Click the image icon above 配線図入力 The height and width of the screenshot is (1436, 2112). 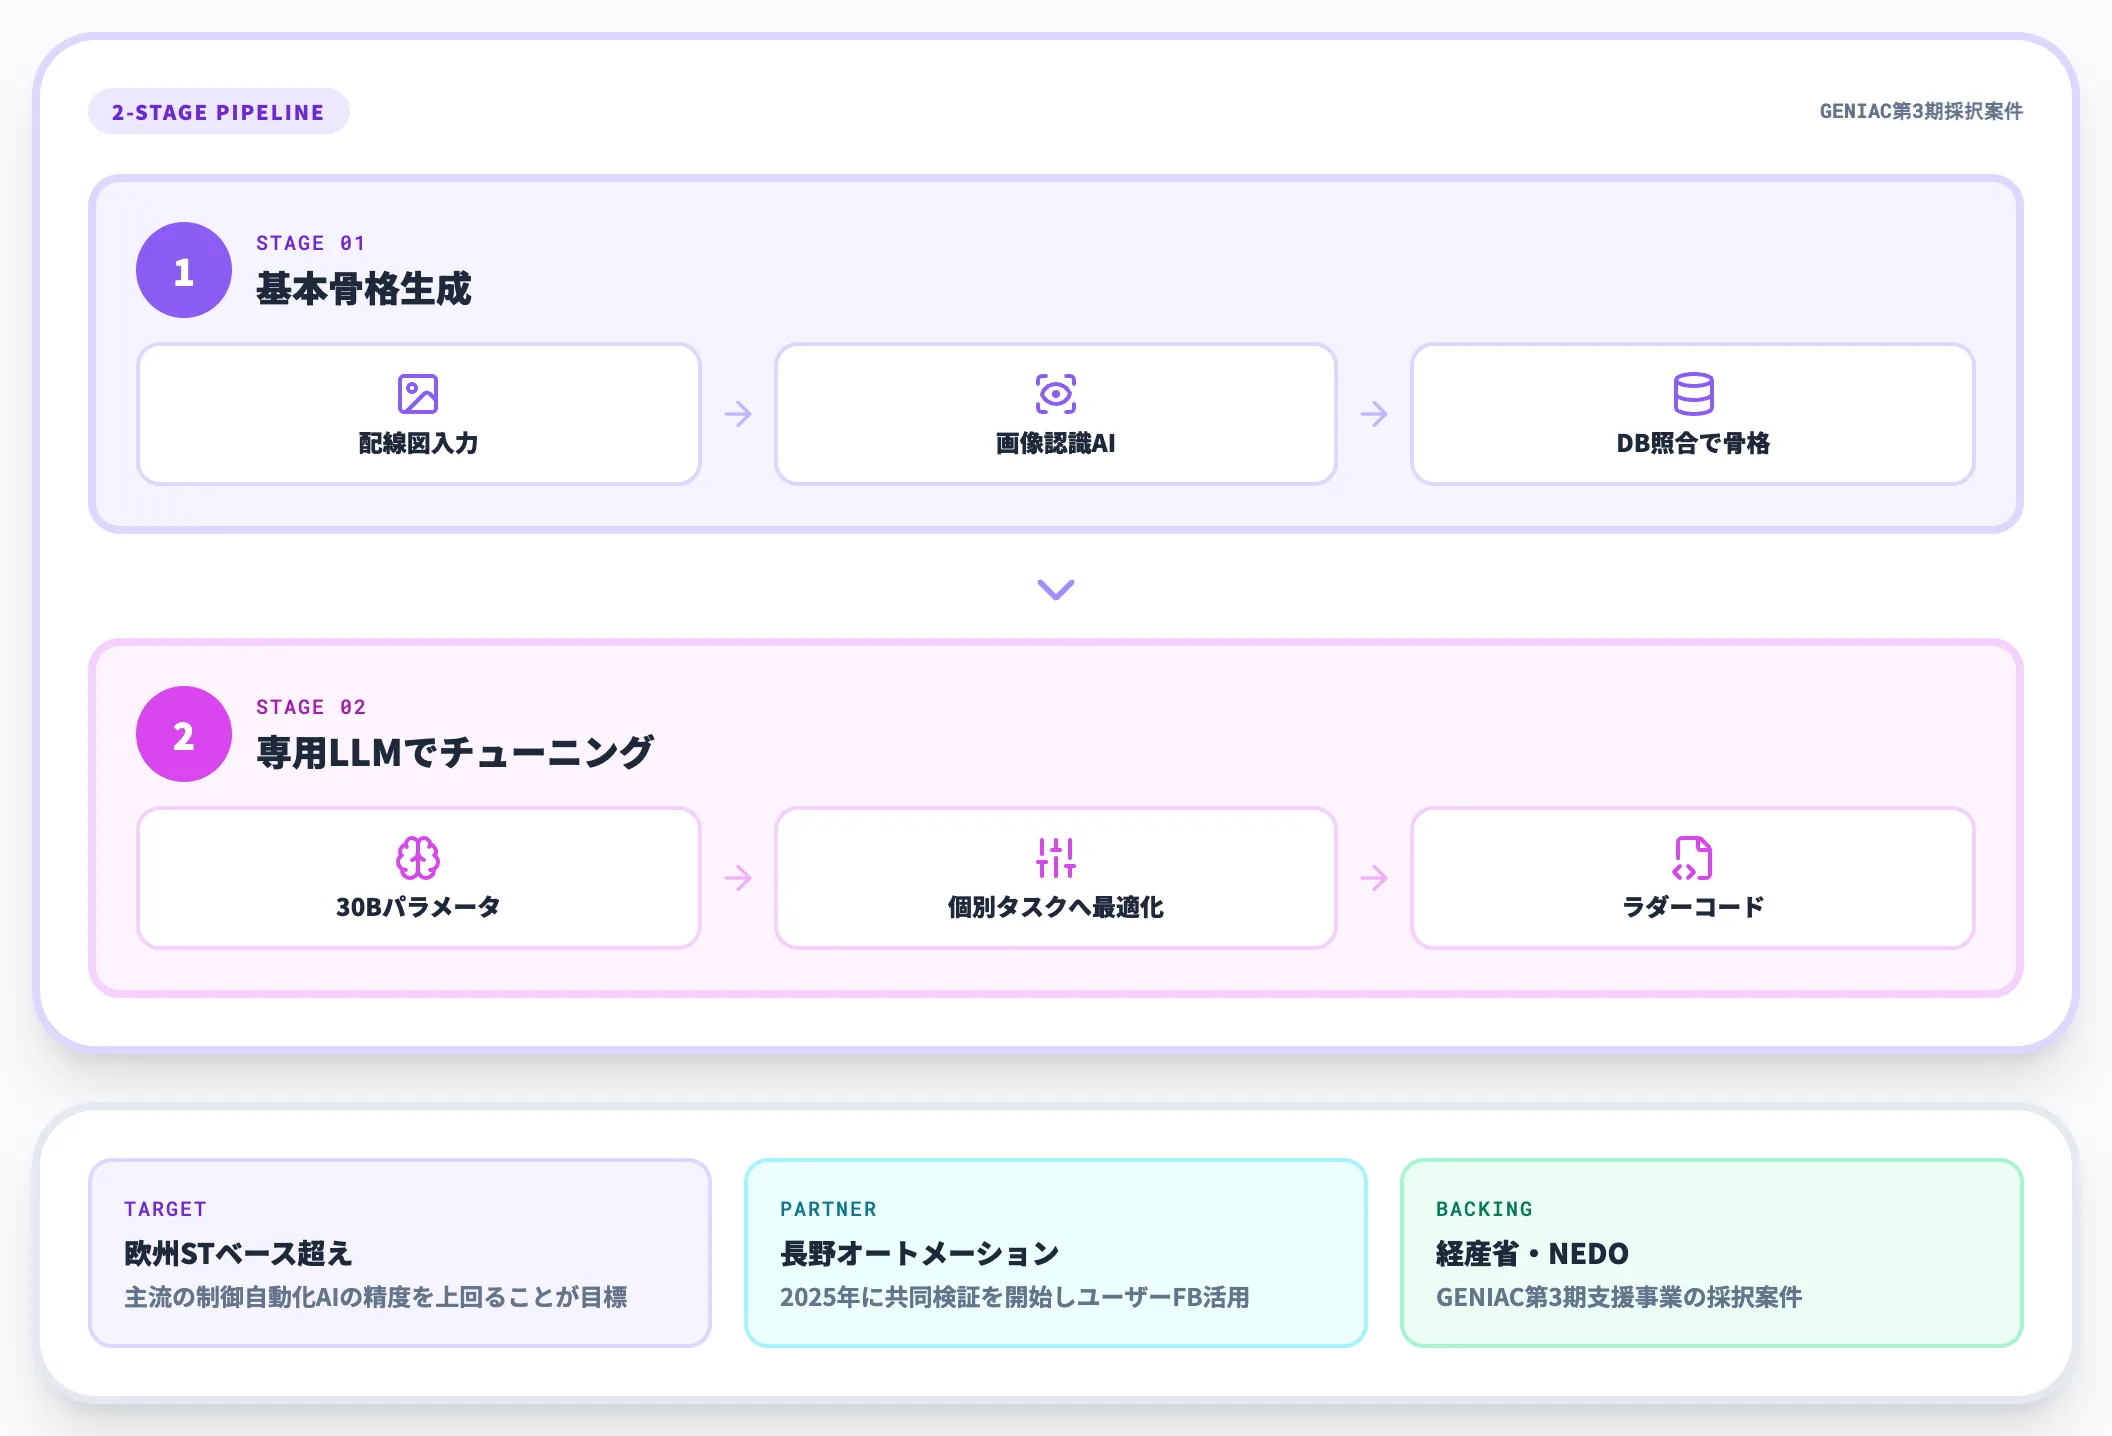pyautogui.click(x=418, y=394)
